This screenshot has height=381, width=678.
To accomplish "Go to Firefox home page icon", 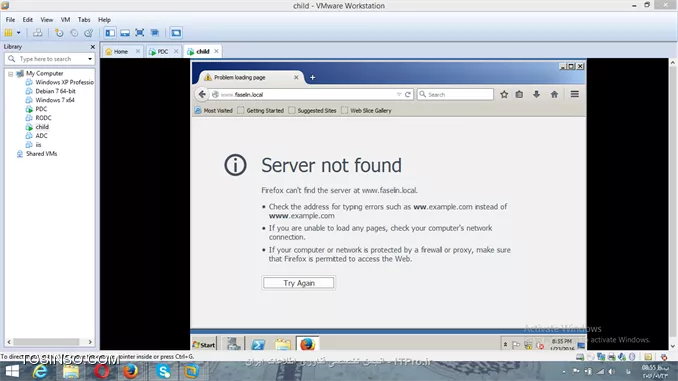I will (554, 94).
